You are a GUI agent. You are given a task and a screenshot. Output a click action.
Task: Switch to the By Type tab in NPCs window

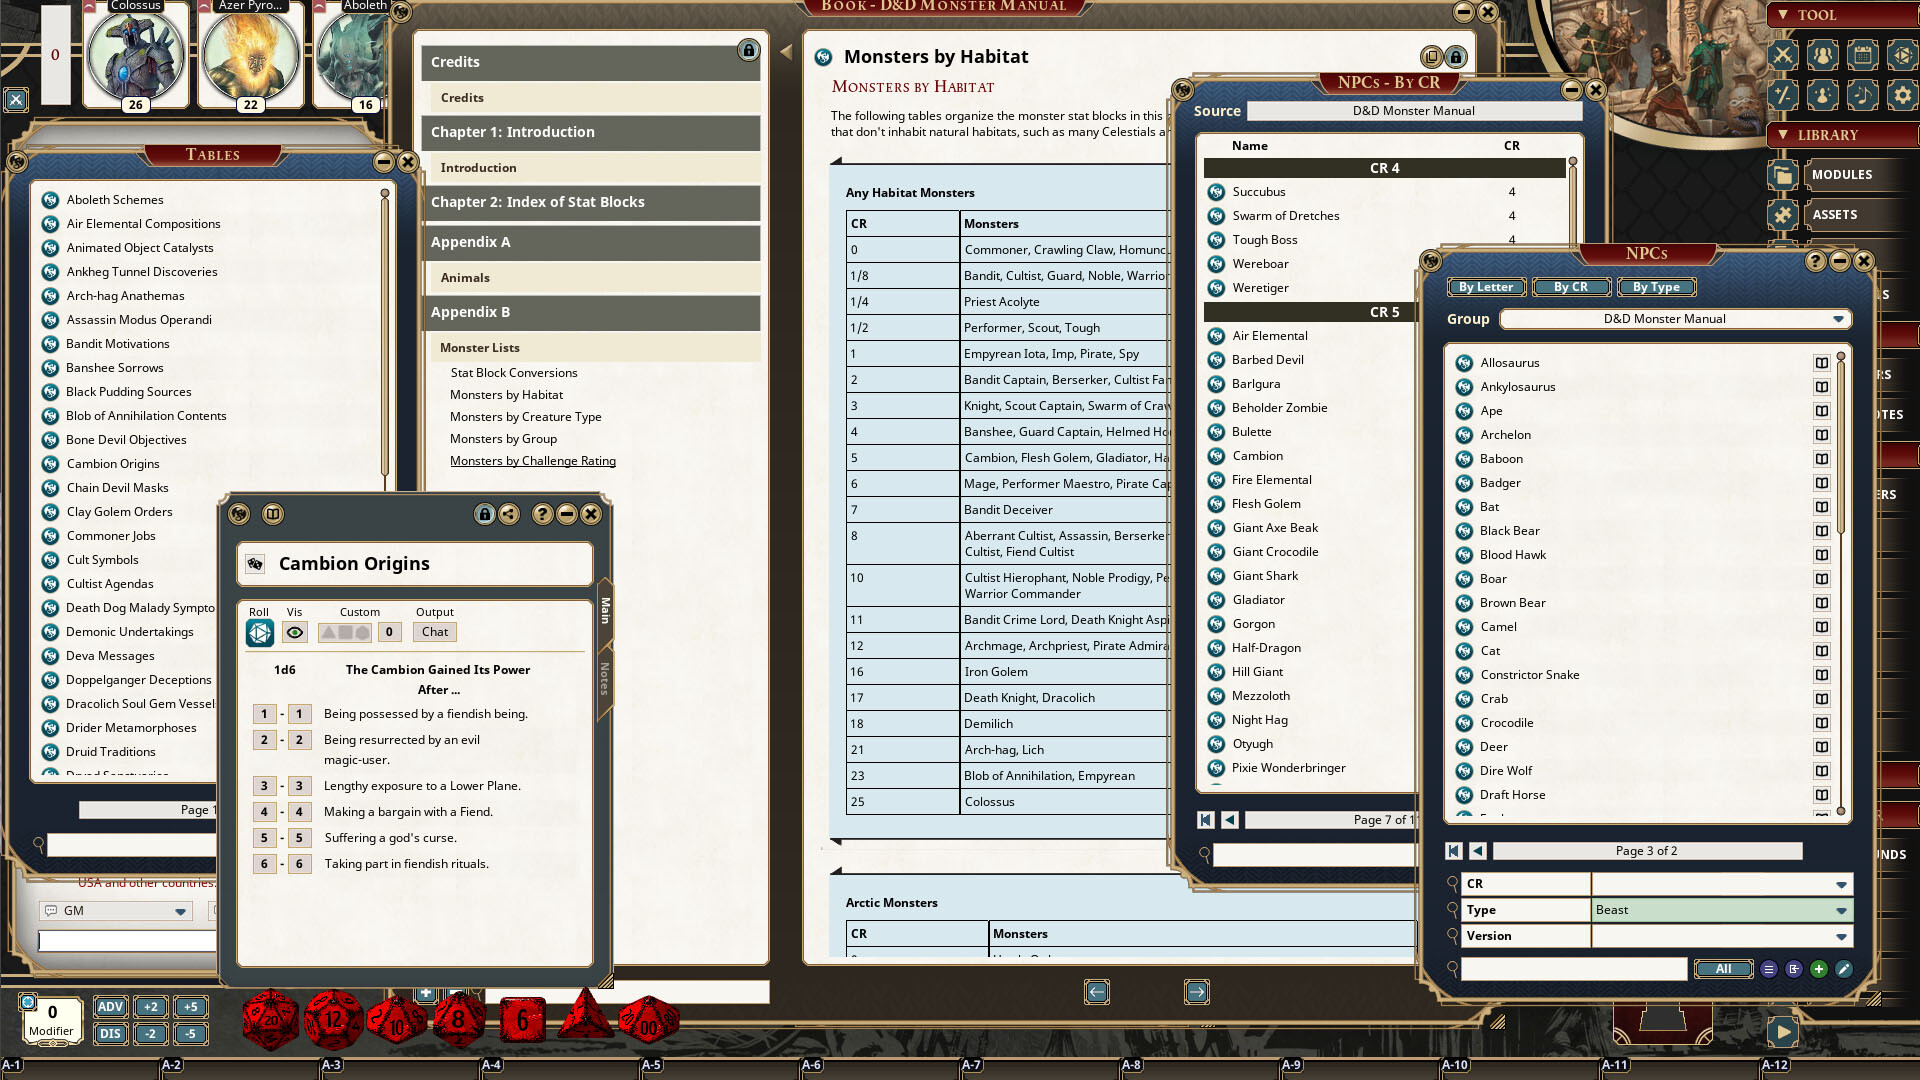click(x=1657, y=287)
